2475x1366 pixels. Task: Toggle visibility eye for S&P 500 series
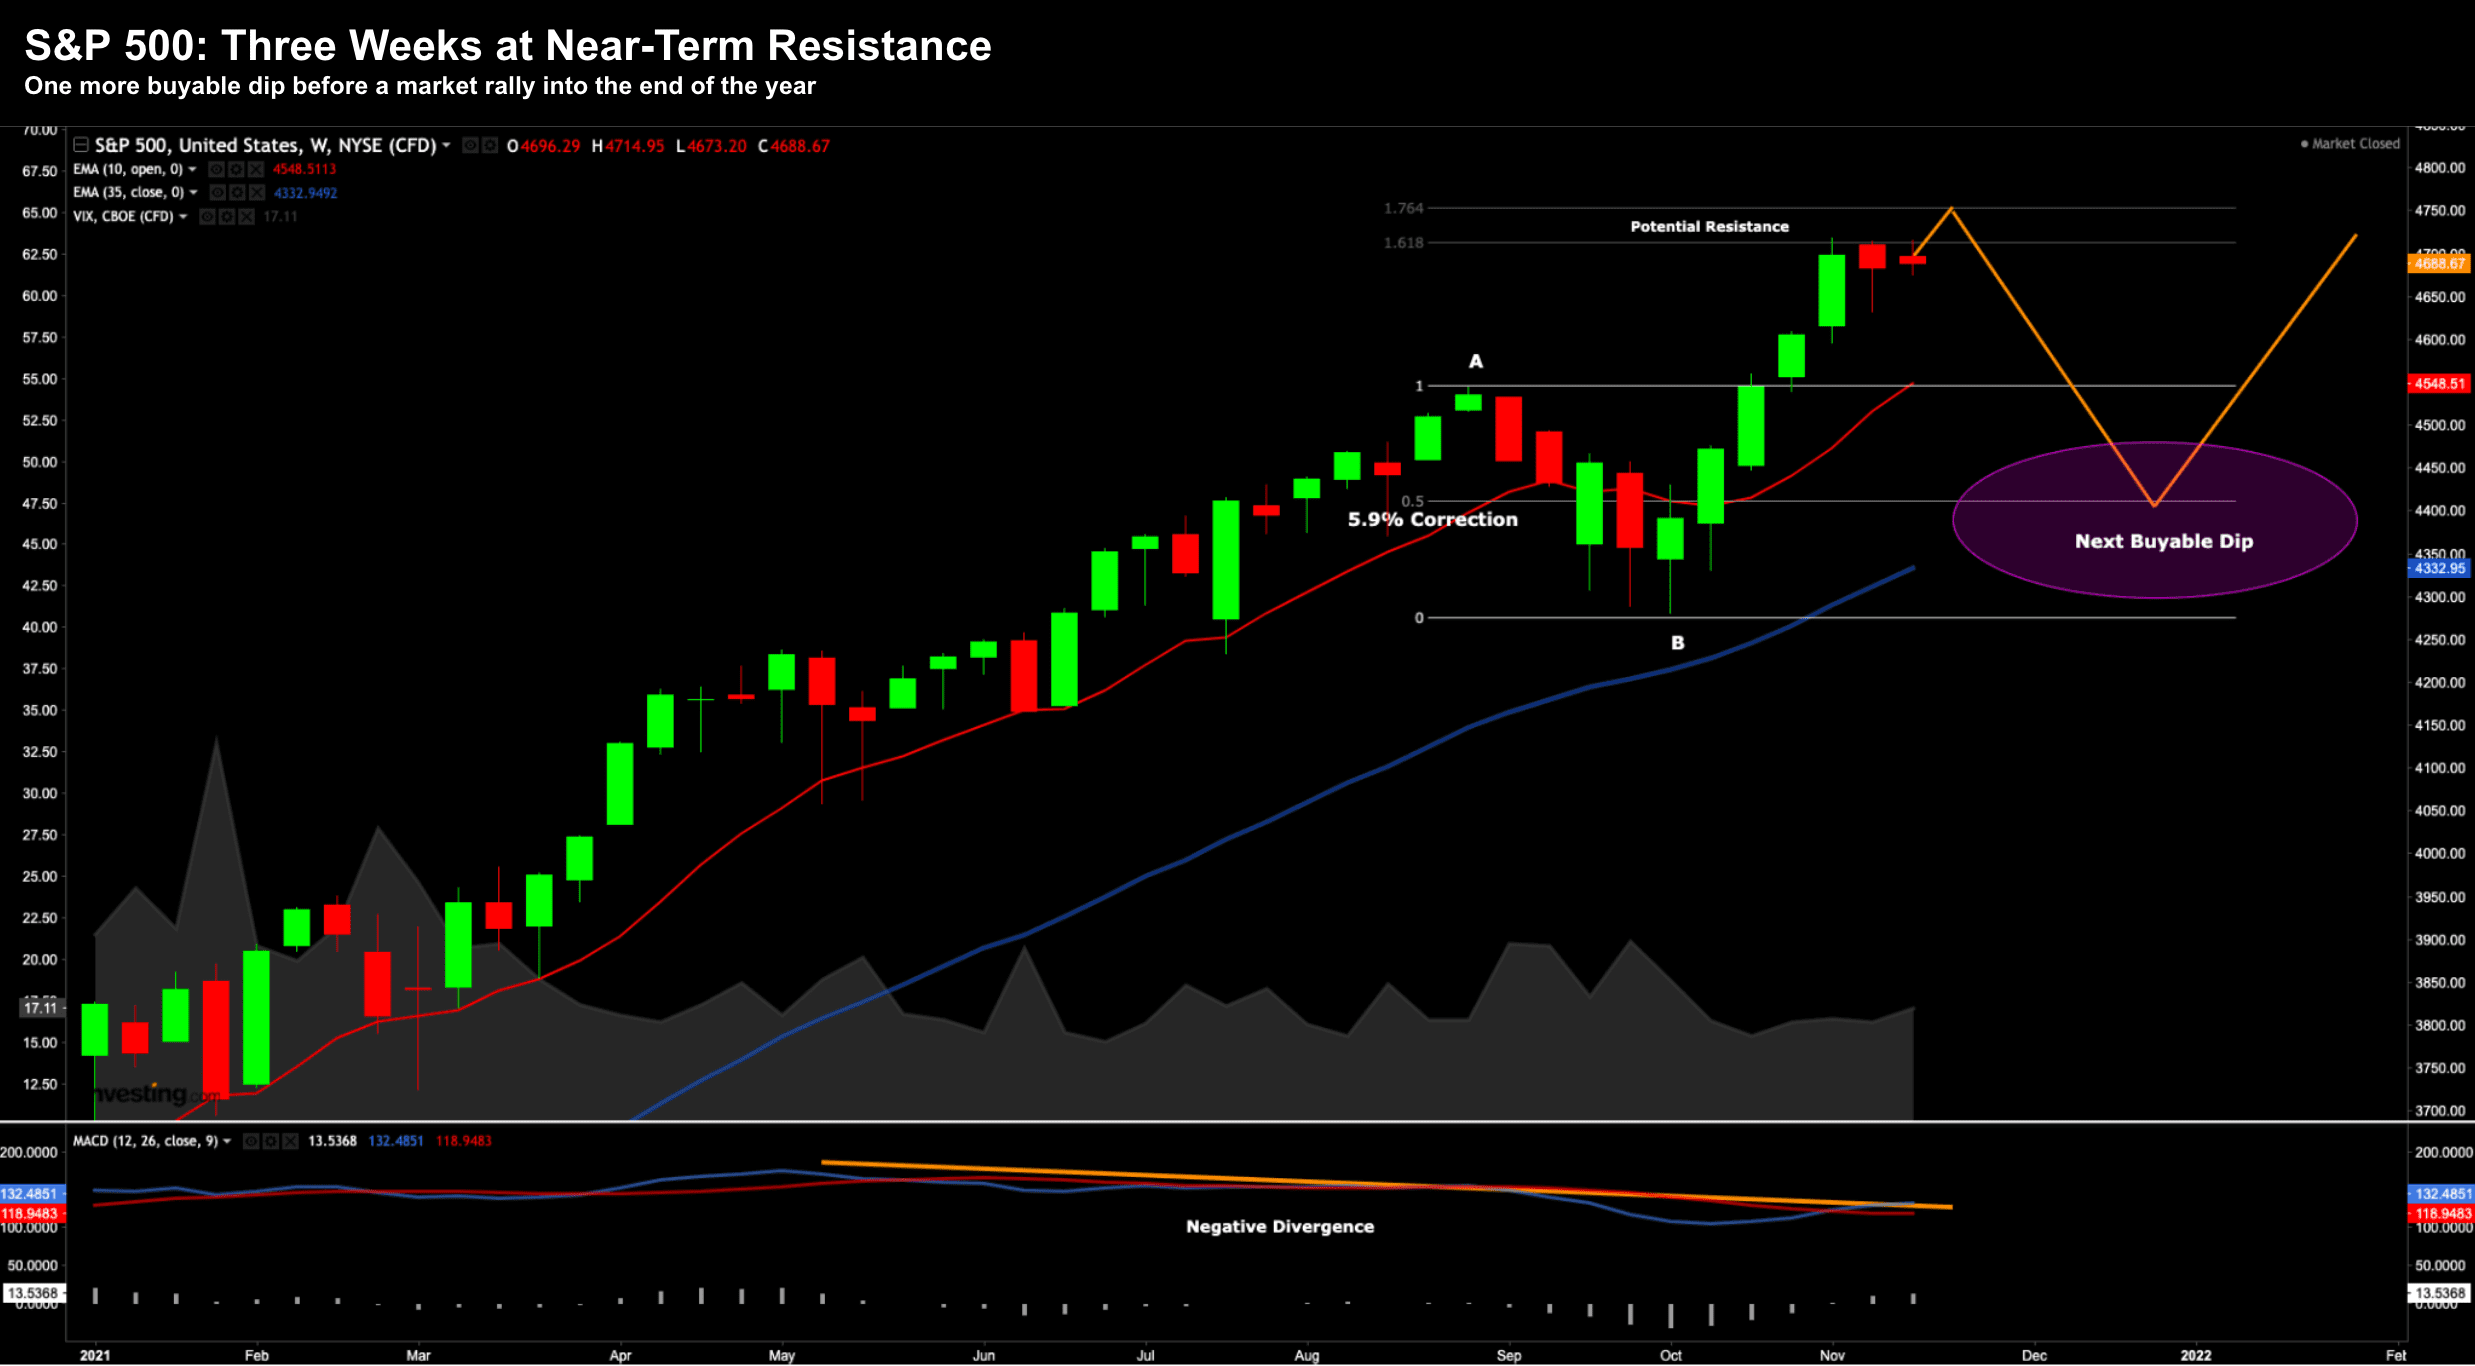click(470, 146)
